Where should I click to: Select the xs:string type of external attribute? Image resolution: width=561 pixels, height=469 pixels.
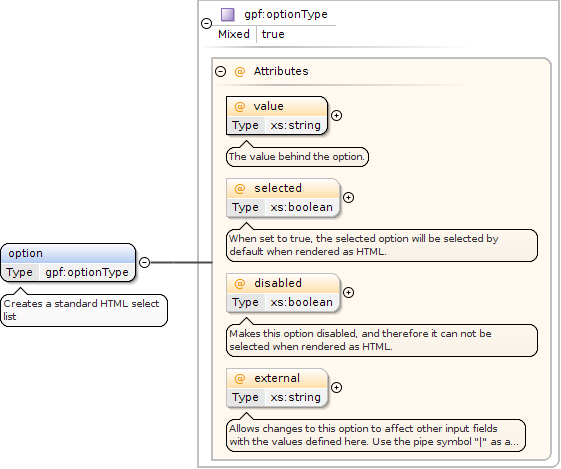(x=296, y=397)
